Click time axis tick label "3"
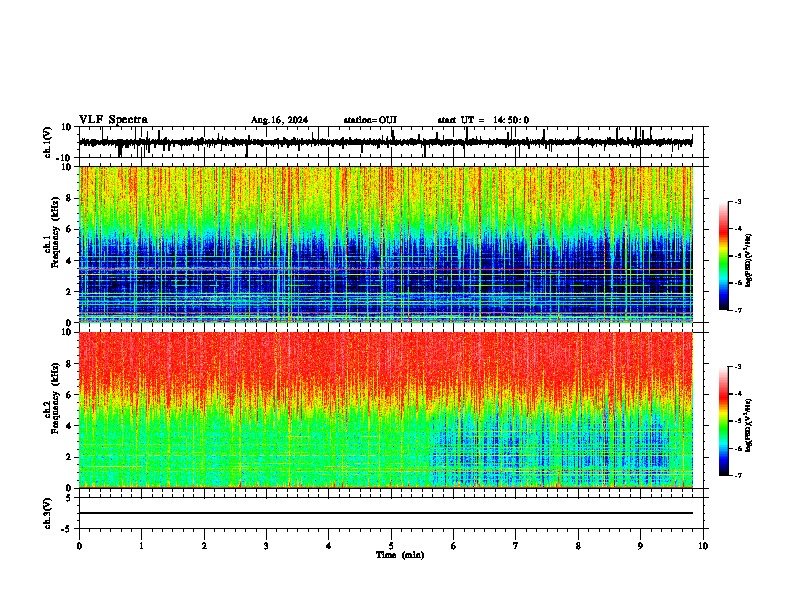This screenshot has width=792, height=612. pyautogui.click(x=266, y=546)
